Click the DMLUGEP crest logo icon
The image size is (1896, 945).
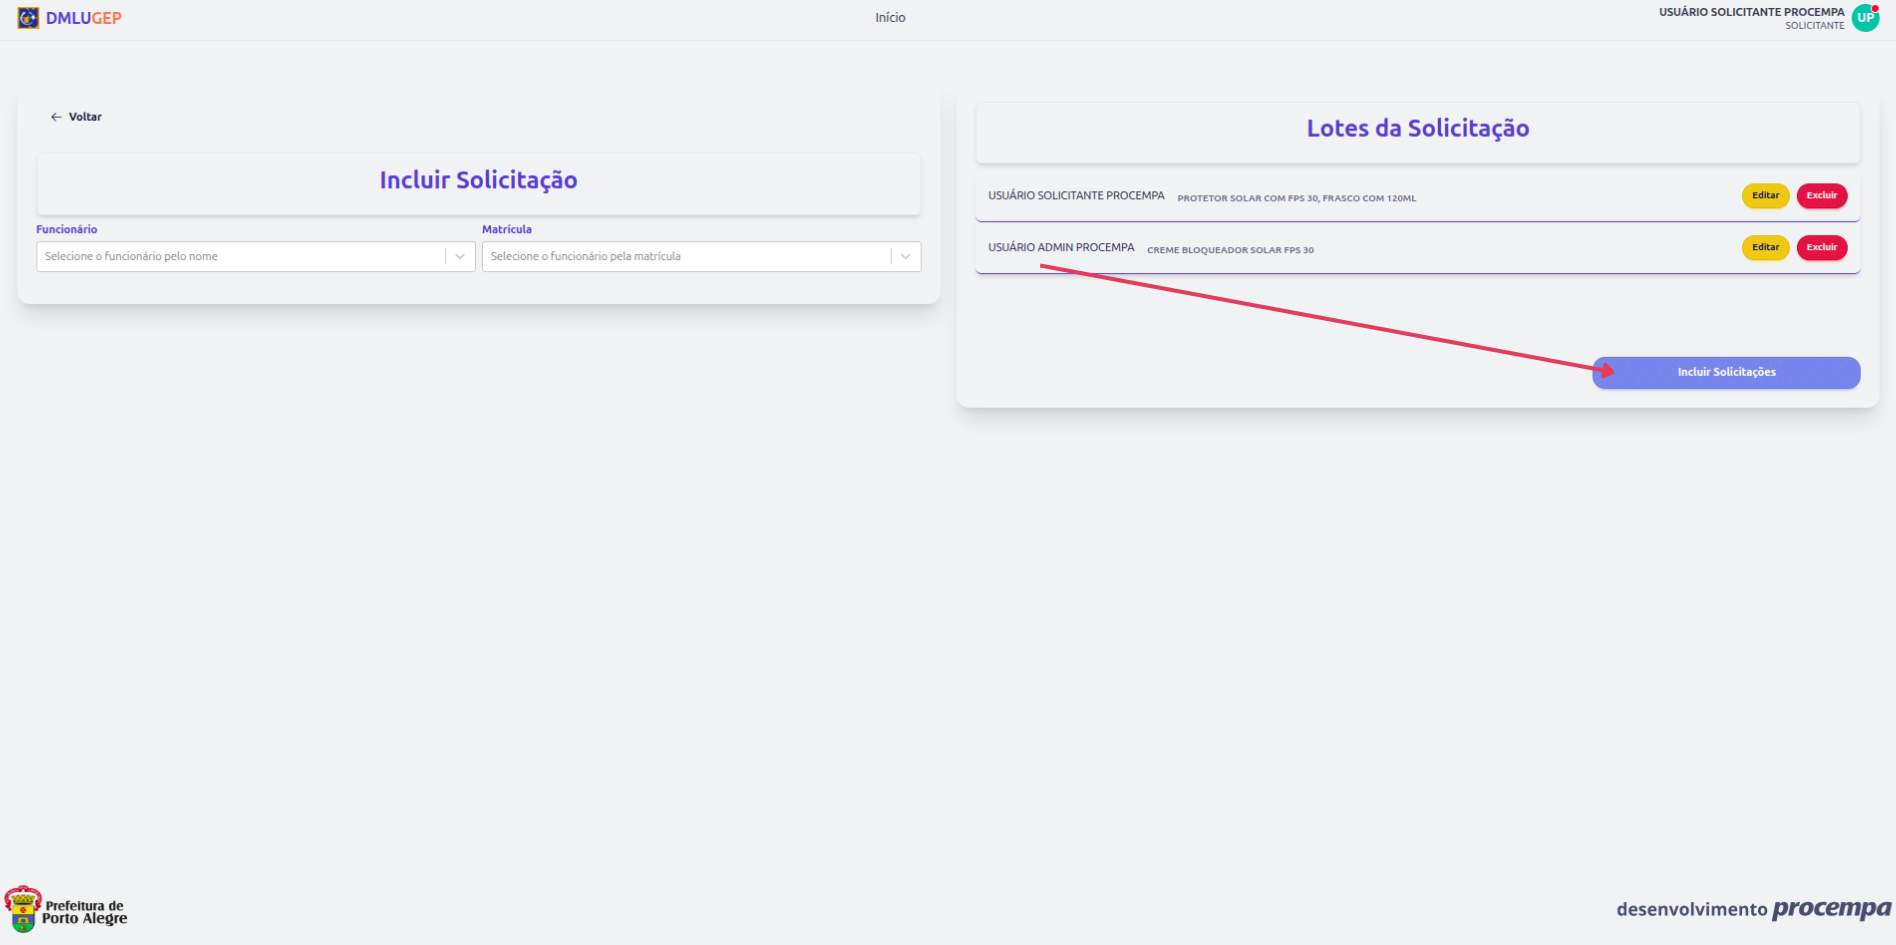tap(28, 18)
